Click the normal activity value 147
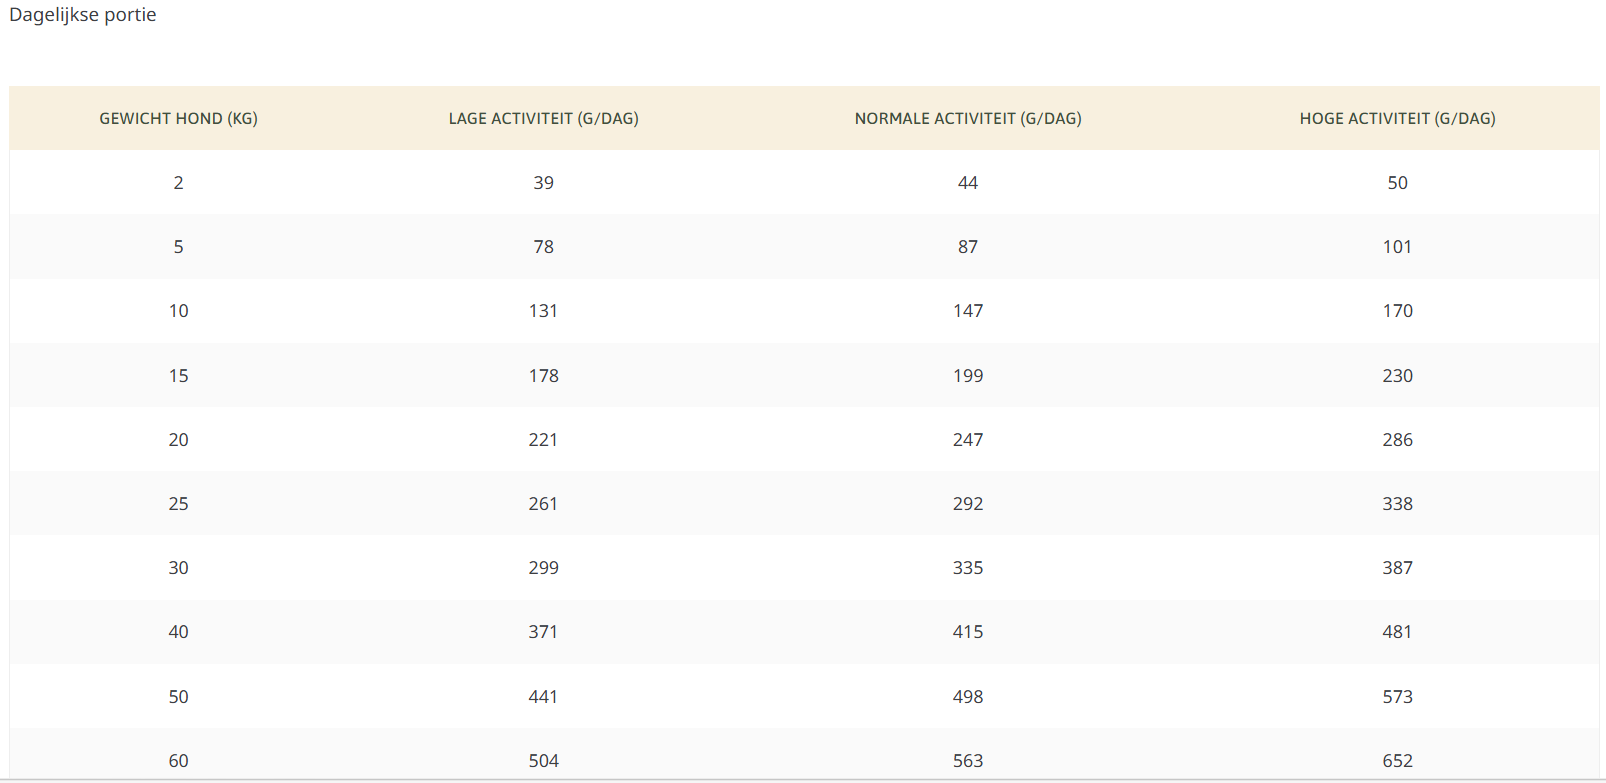The image size is (1606, 783). (967, 311)
